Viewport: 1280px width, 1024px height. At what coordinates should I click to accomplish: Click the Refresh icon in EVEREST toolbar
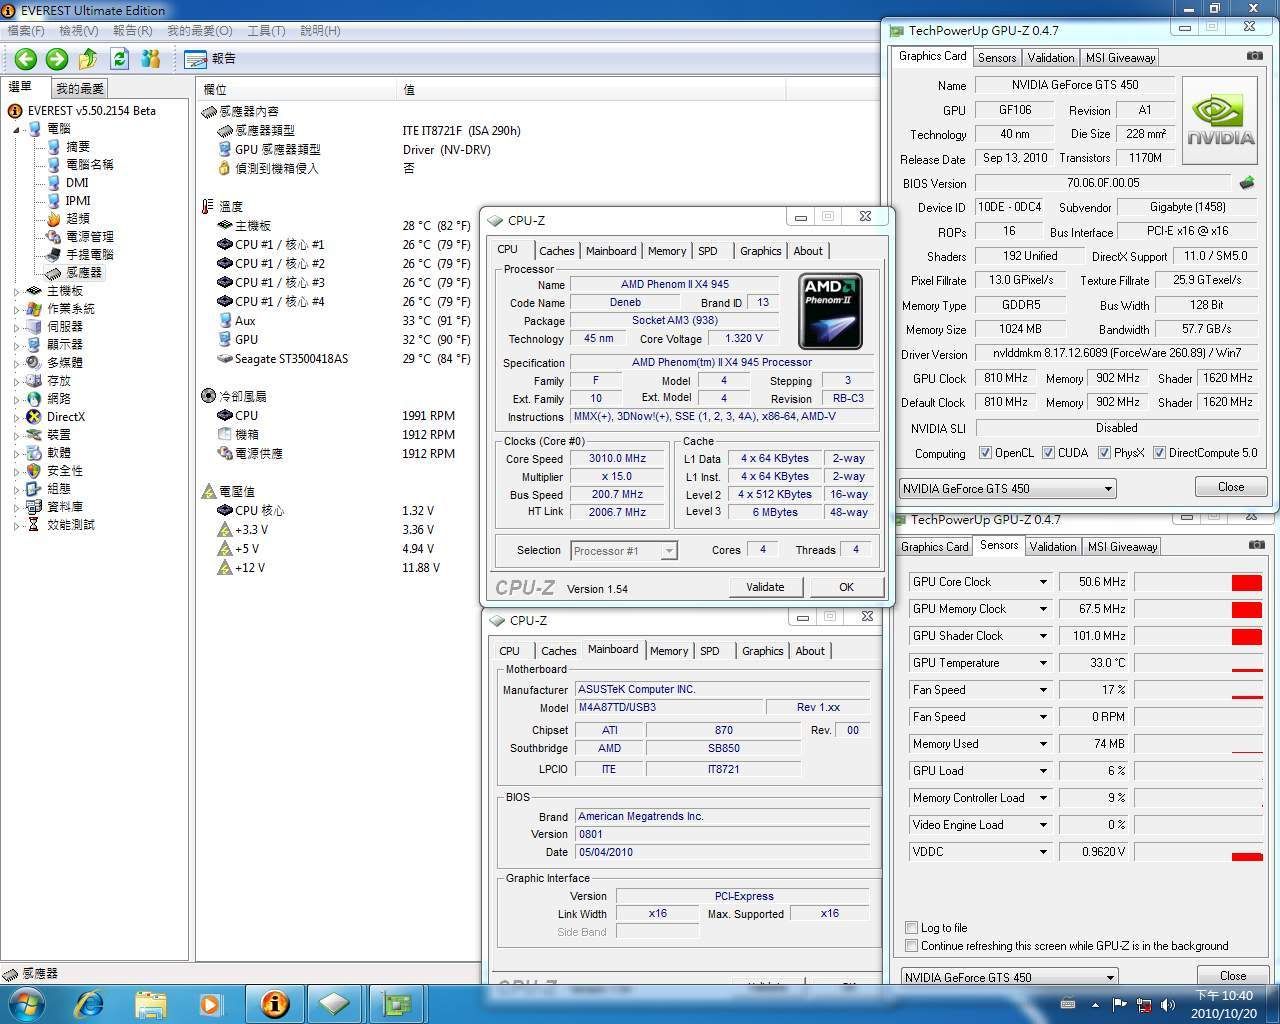(x=120, y=59)
